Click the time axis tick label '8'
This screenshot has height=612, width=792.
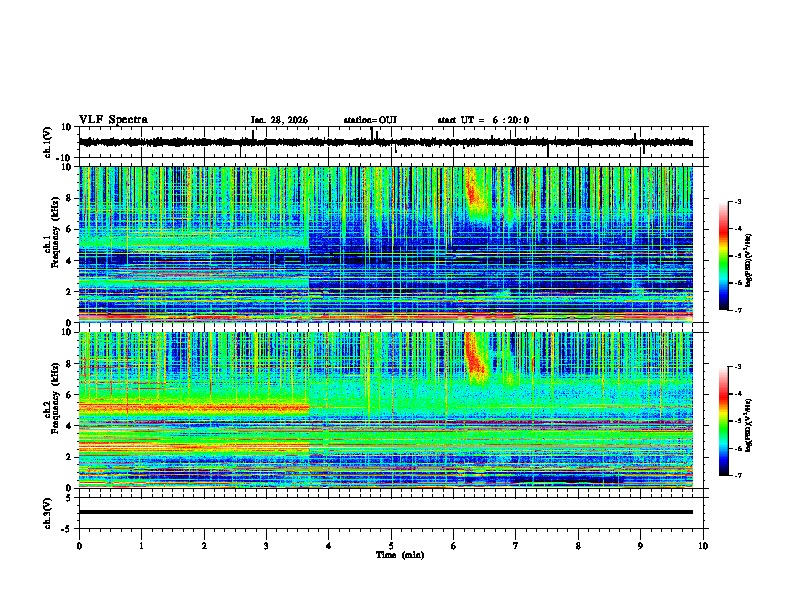[x=578, y=546]
